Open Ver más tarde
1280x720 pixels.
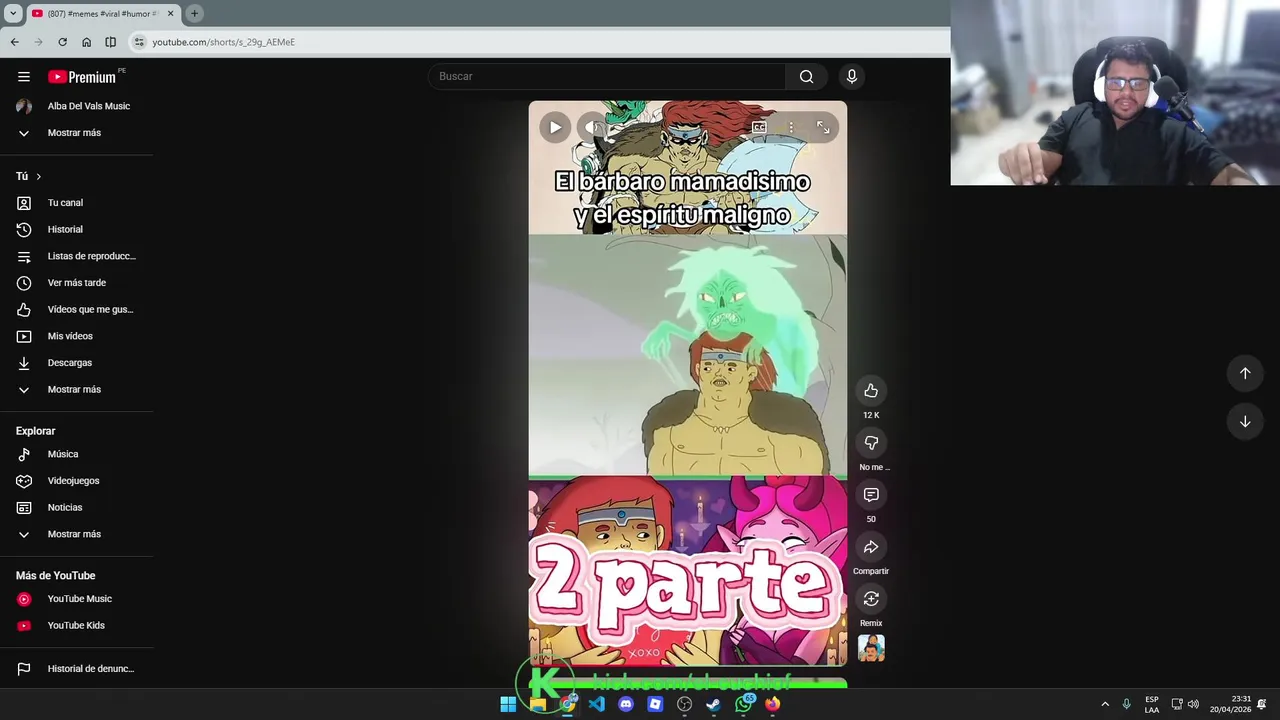[77, 283]
